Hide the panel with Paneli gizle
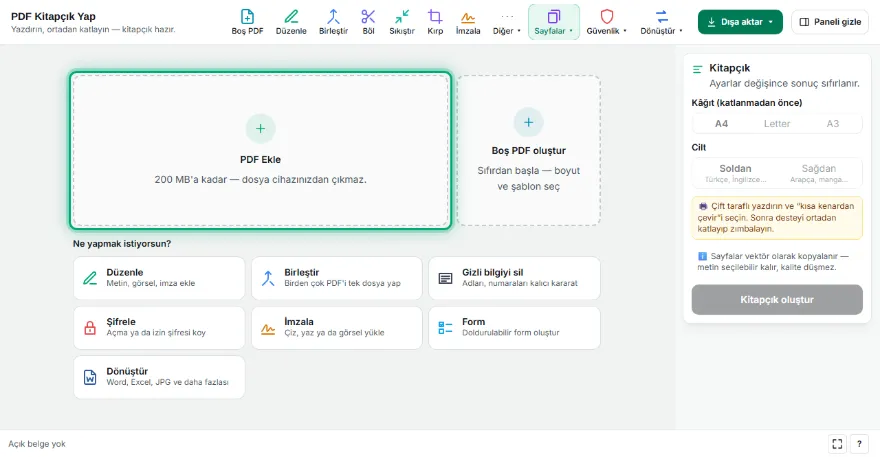Image resolution: width=880 pixels, height=457 pixels. [x=830, y=22]
